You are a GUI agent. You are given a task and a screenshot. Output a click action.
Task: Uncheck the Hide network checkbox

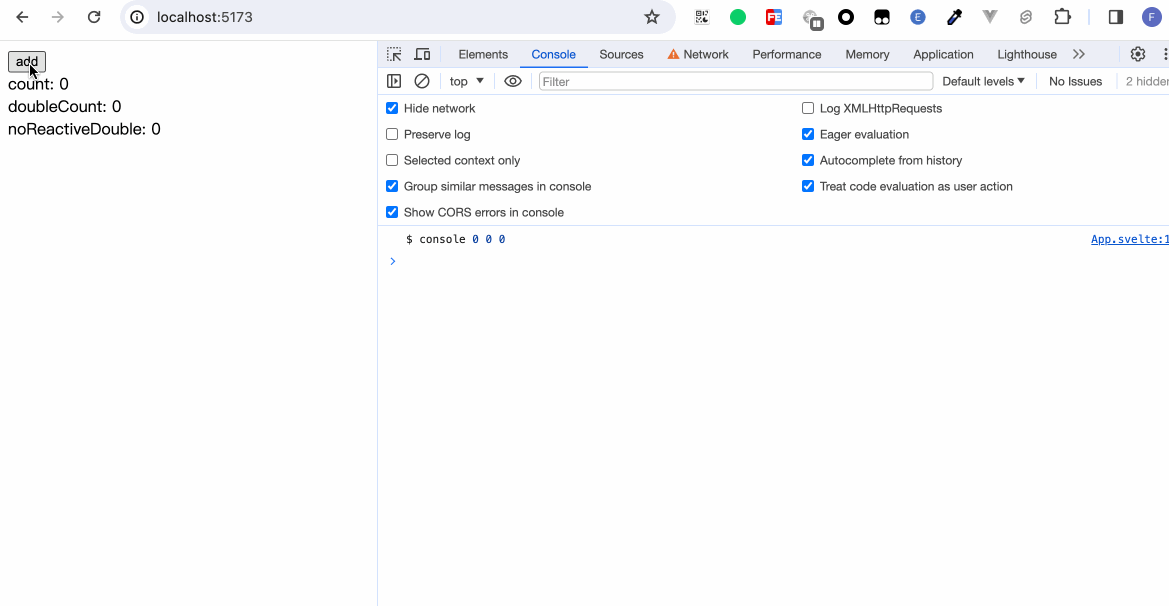click(392, 108)
